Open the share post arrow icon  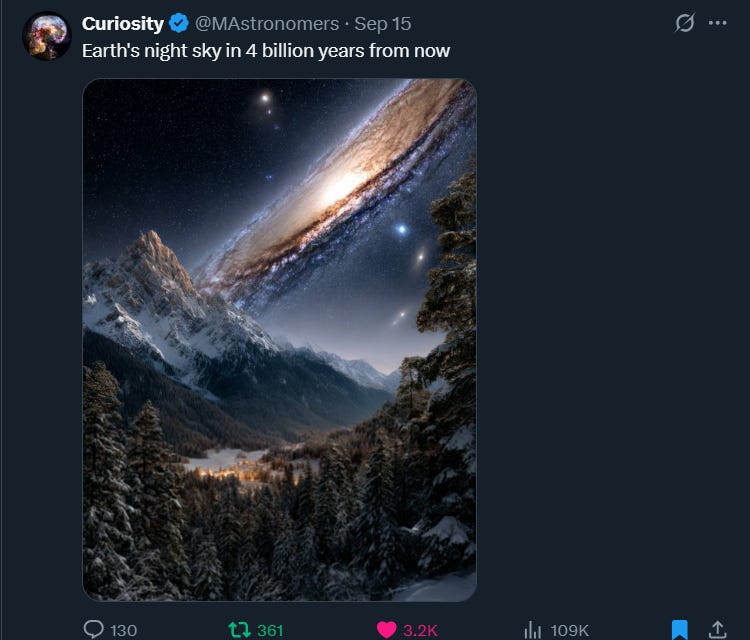pyautogui.click(x=717, y=629)
